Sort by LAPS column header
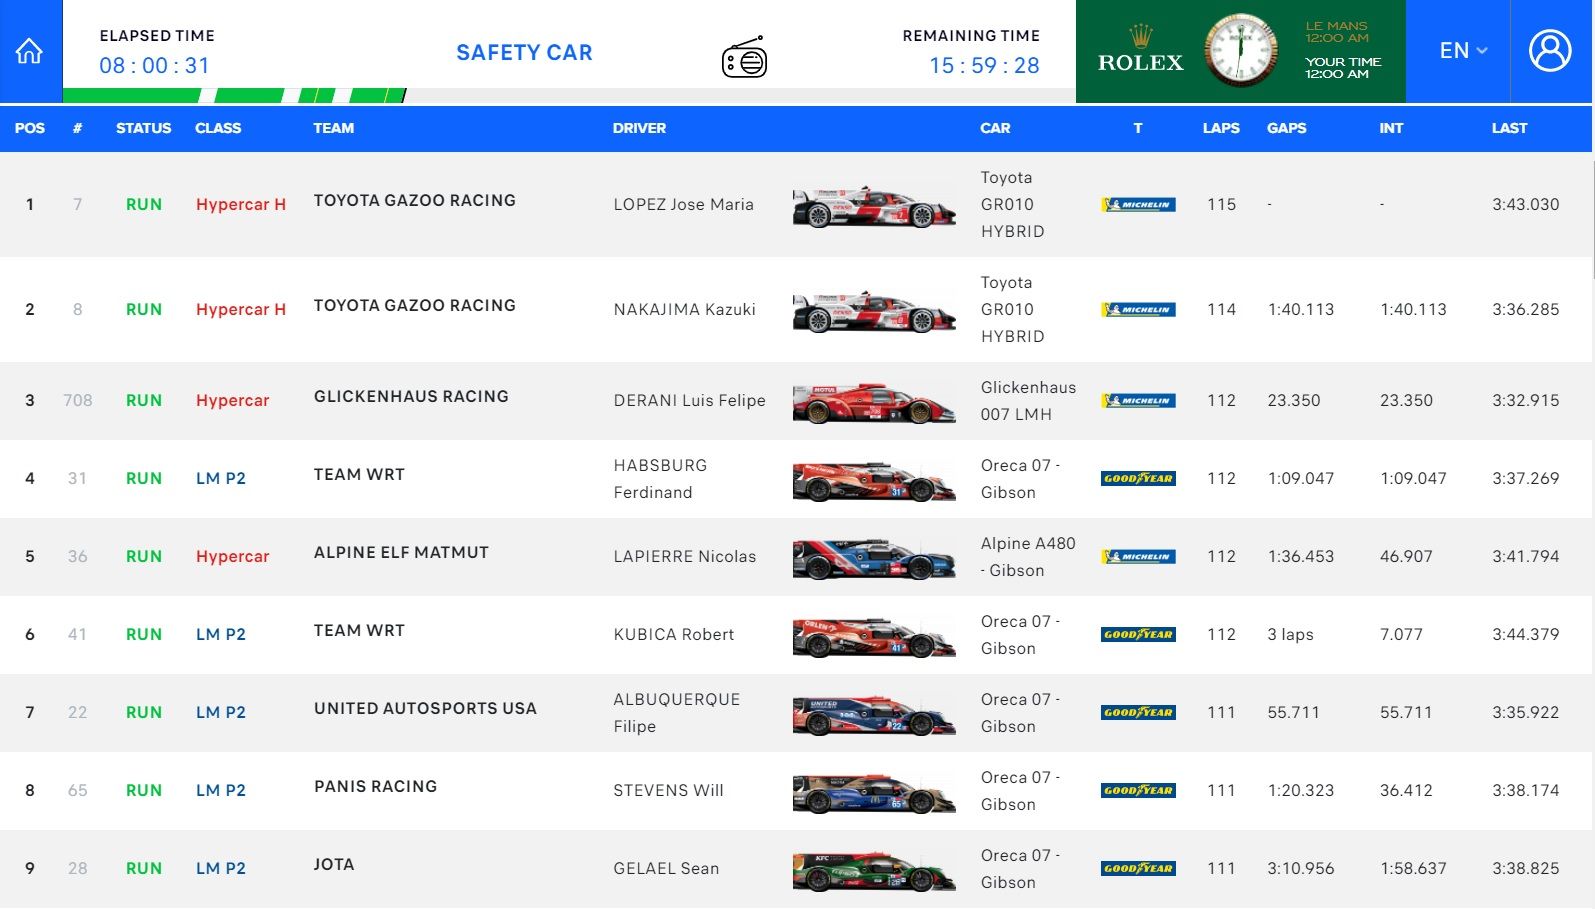Viewport: 1595px width, 909px height. [1221, 128]
